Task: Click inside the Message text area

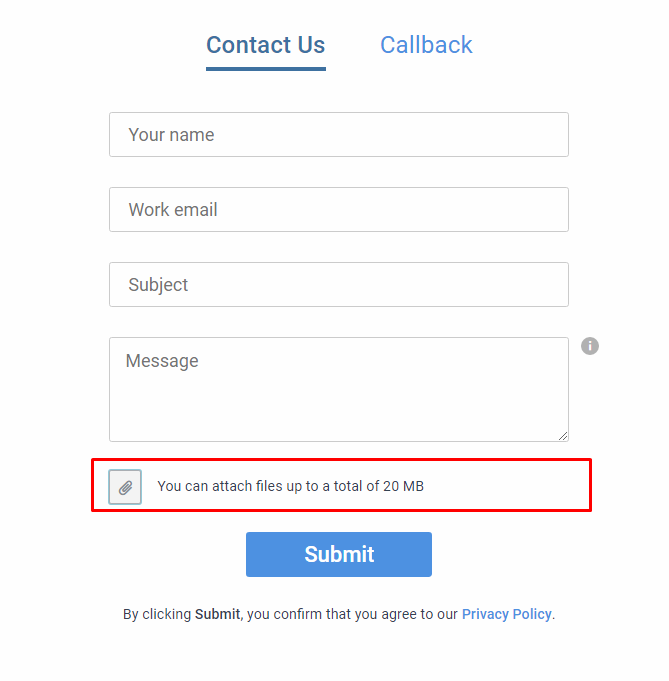Action: pos(339,389)
